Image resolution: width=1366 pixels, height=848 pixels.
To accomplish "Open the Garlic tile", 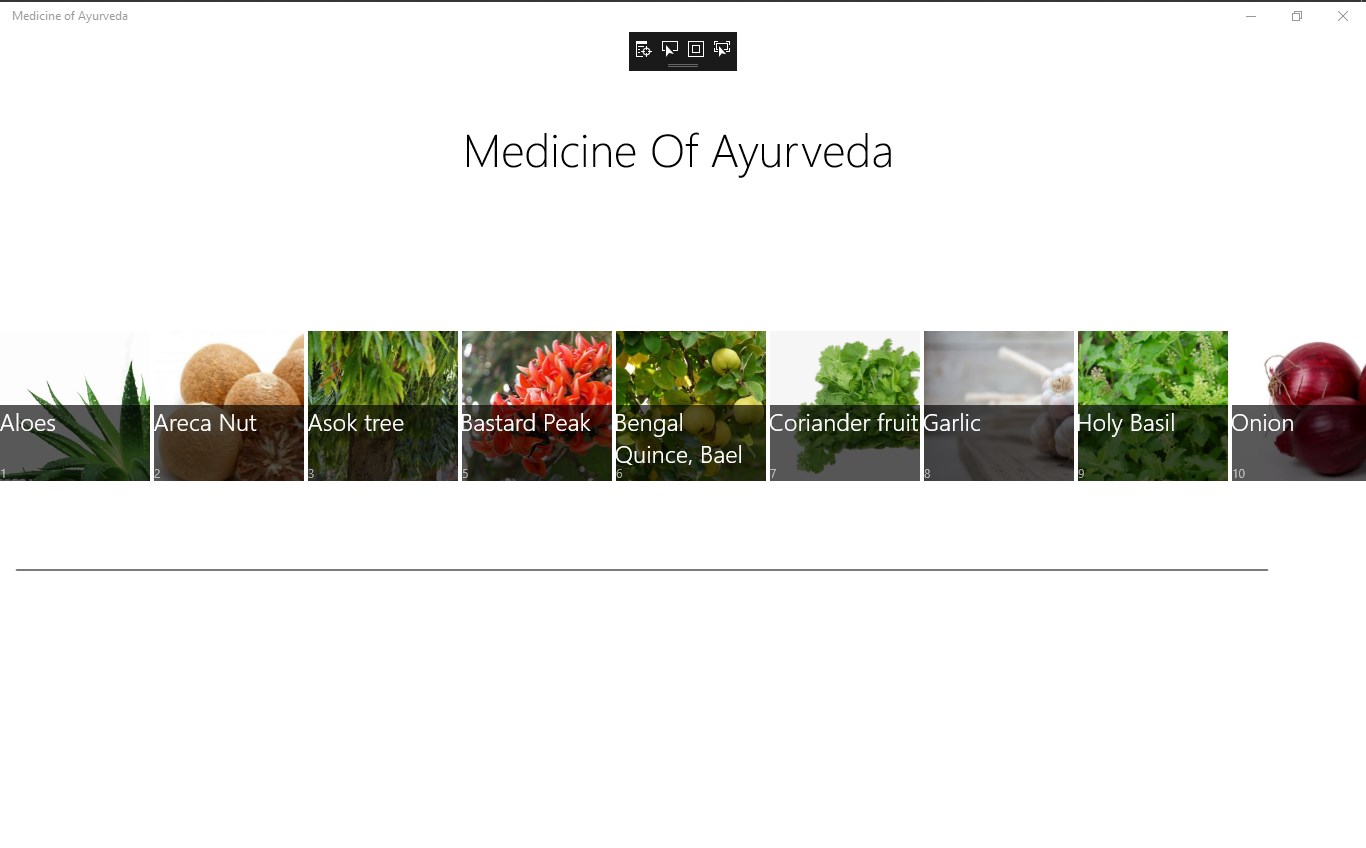I will pos(999,406).
